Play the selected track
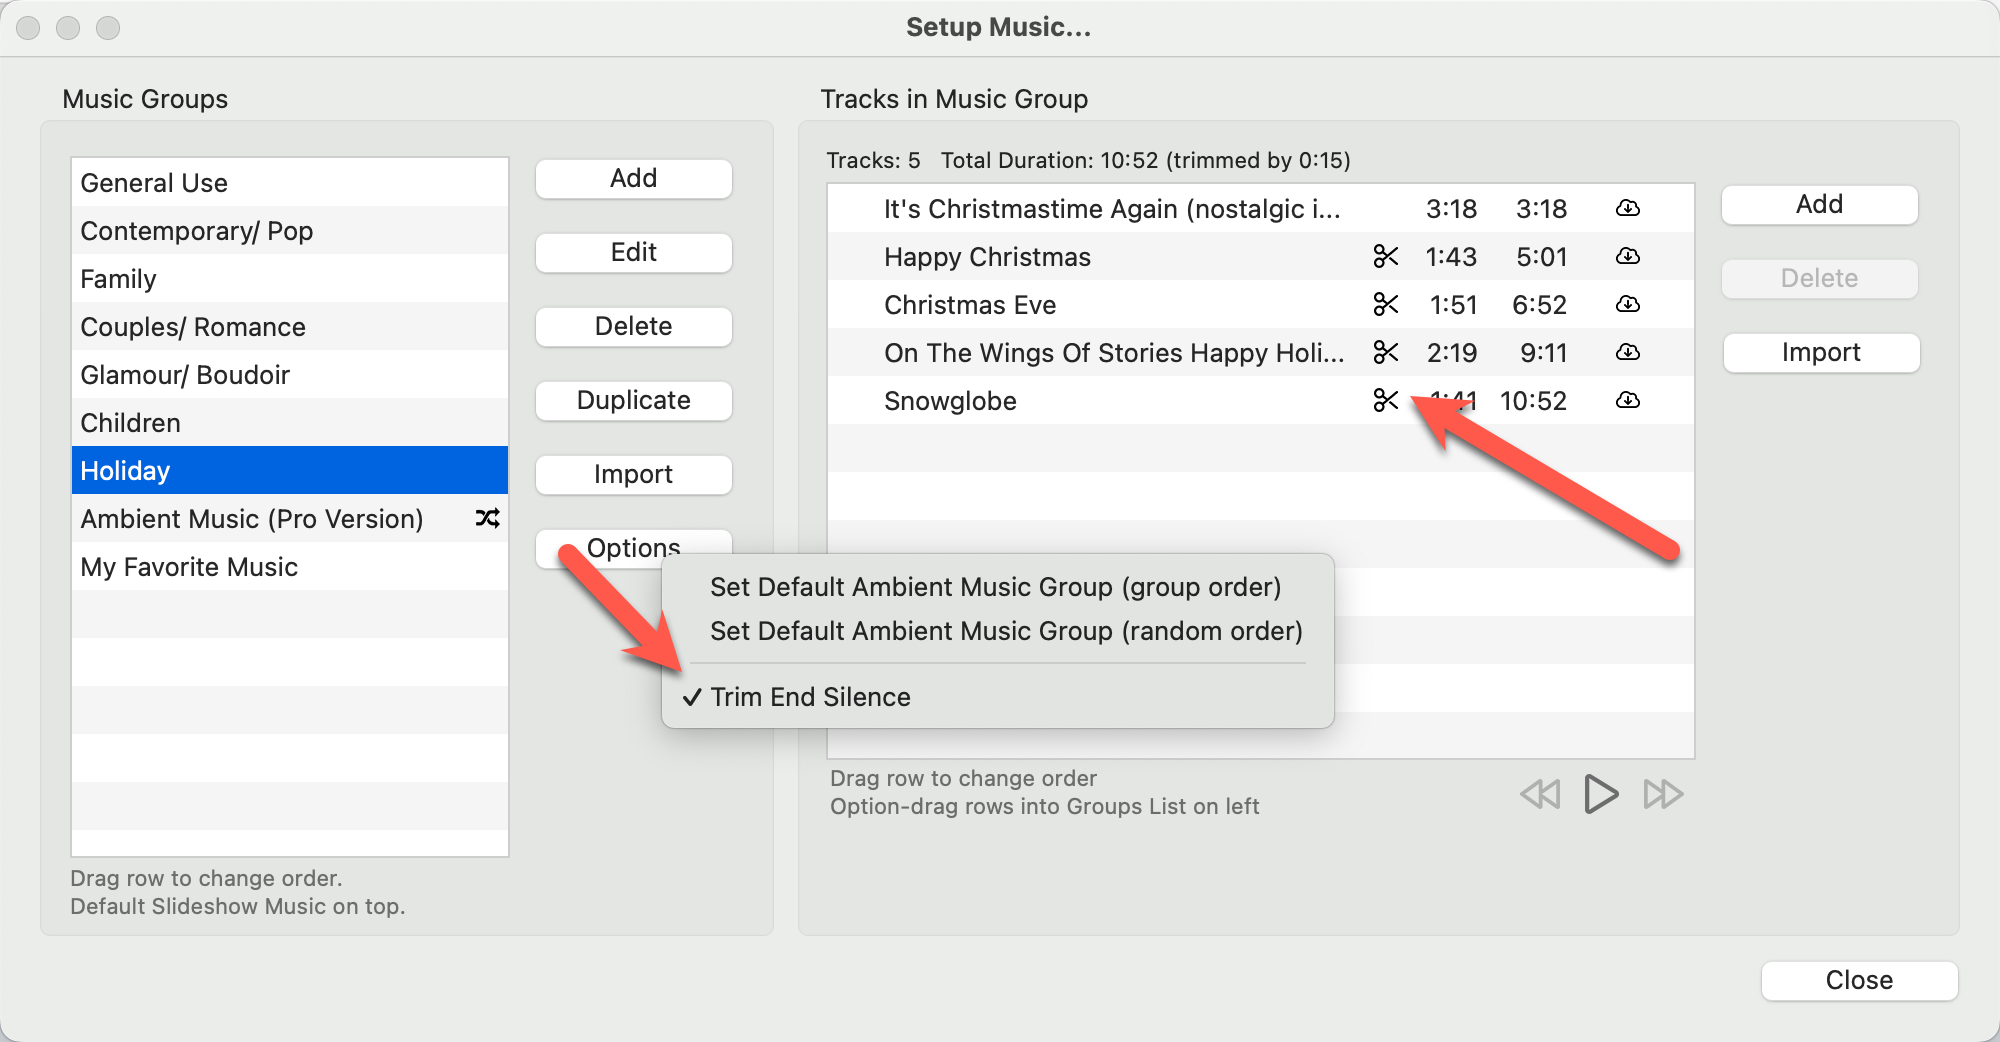The width and height of the screenshot is (2000, 1042). pos(1600,795)
